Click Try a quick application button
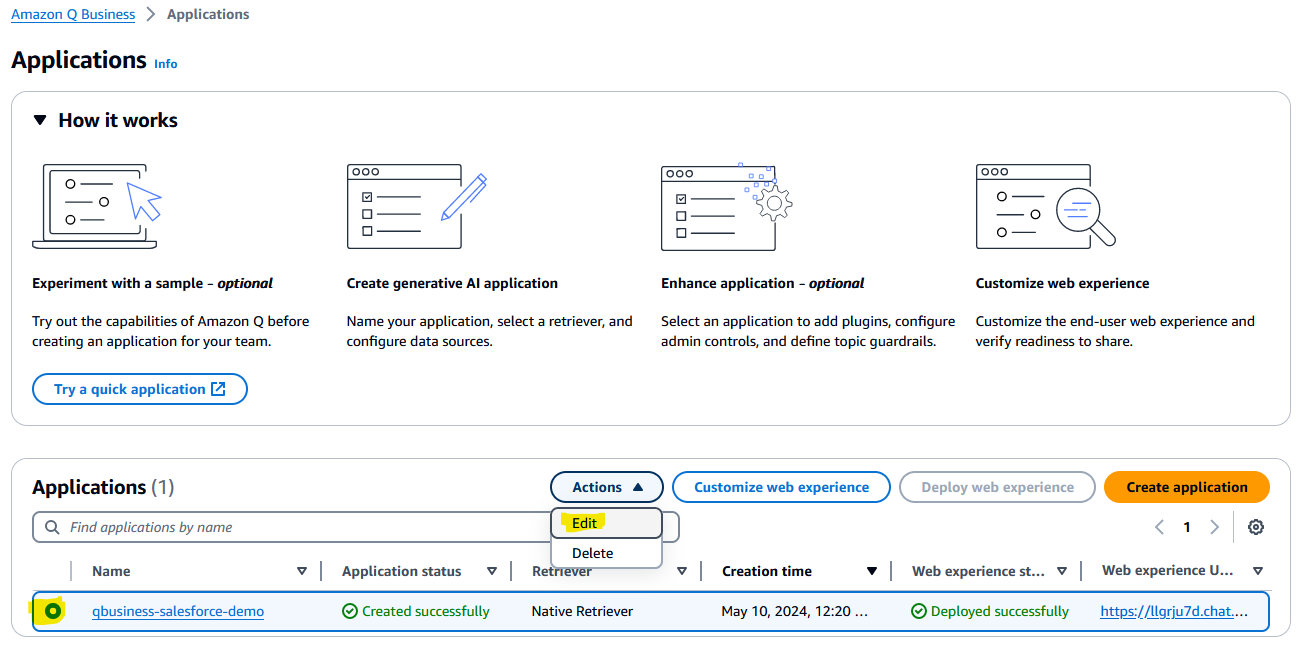Screen dimensions: 1296x645 140,389
